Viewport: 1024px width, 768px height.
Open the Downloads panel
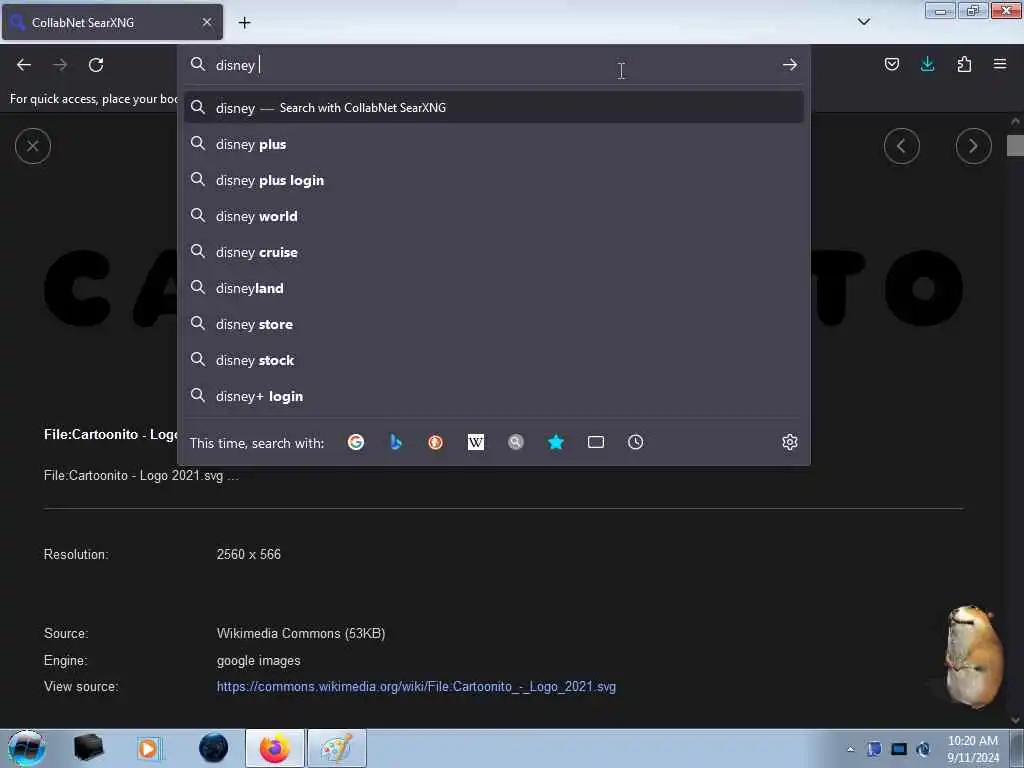(927, 64)
